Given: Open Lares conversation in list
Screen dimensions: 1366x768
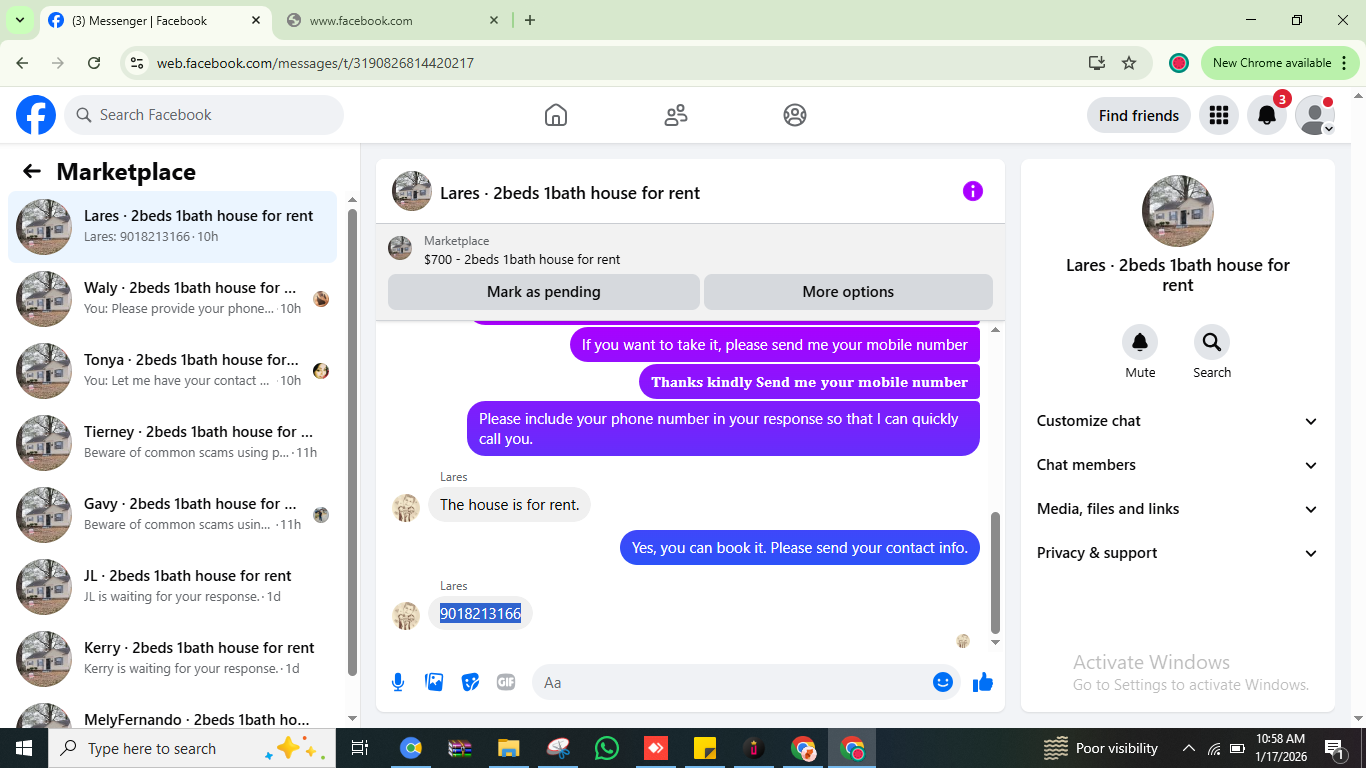Looking at the screenshot, I should coord(173,227).
